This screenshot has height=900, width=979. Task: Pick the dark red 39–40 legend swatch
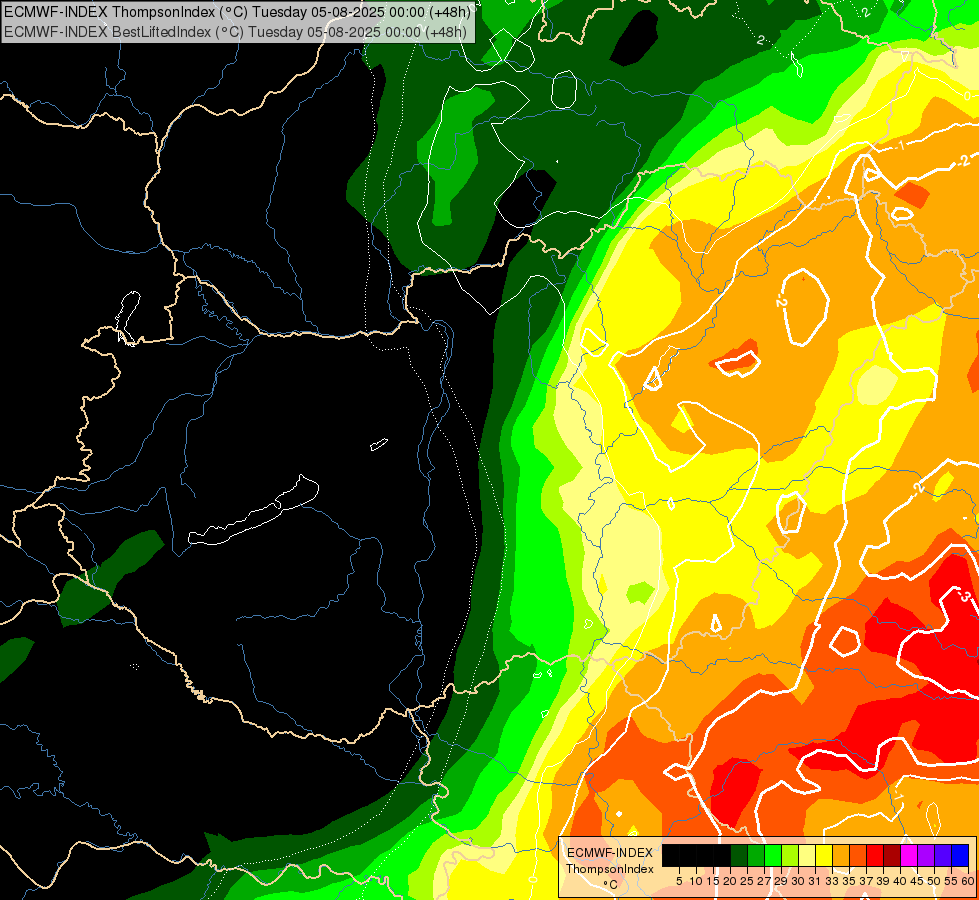pos(892,855)
